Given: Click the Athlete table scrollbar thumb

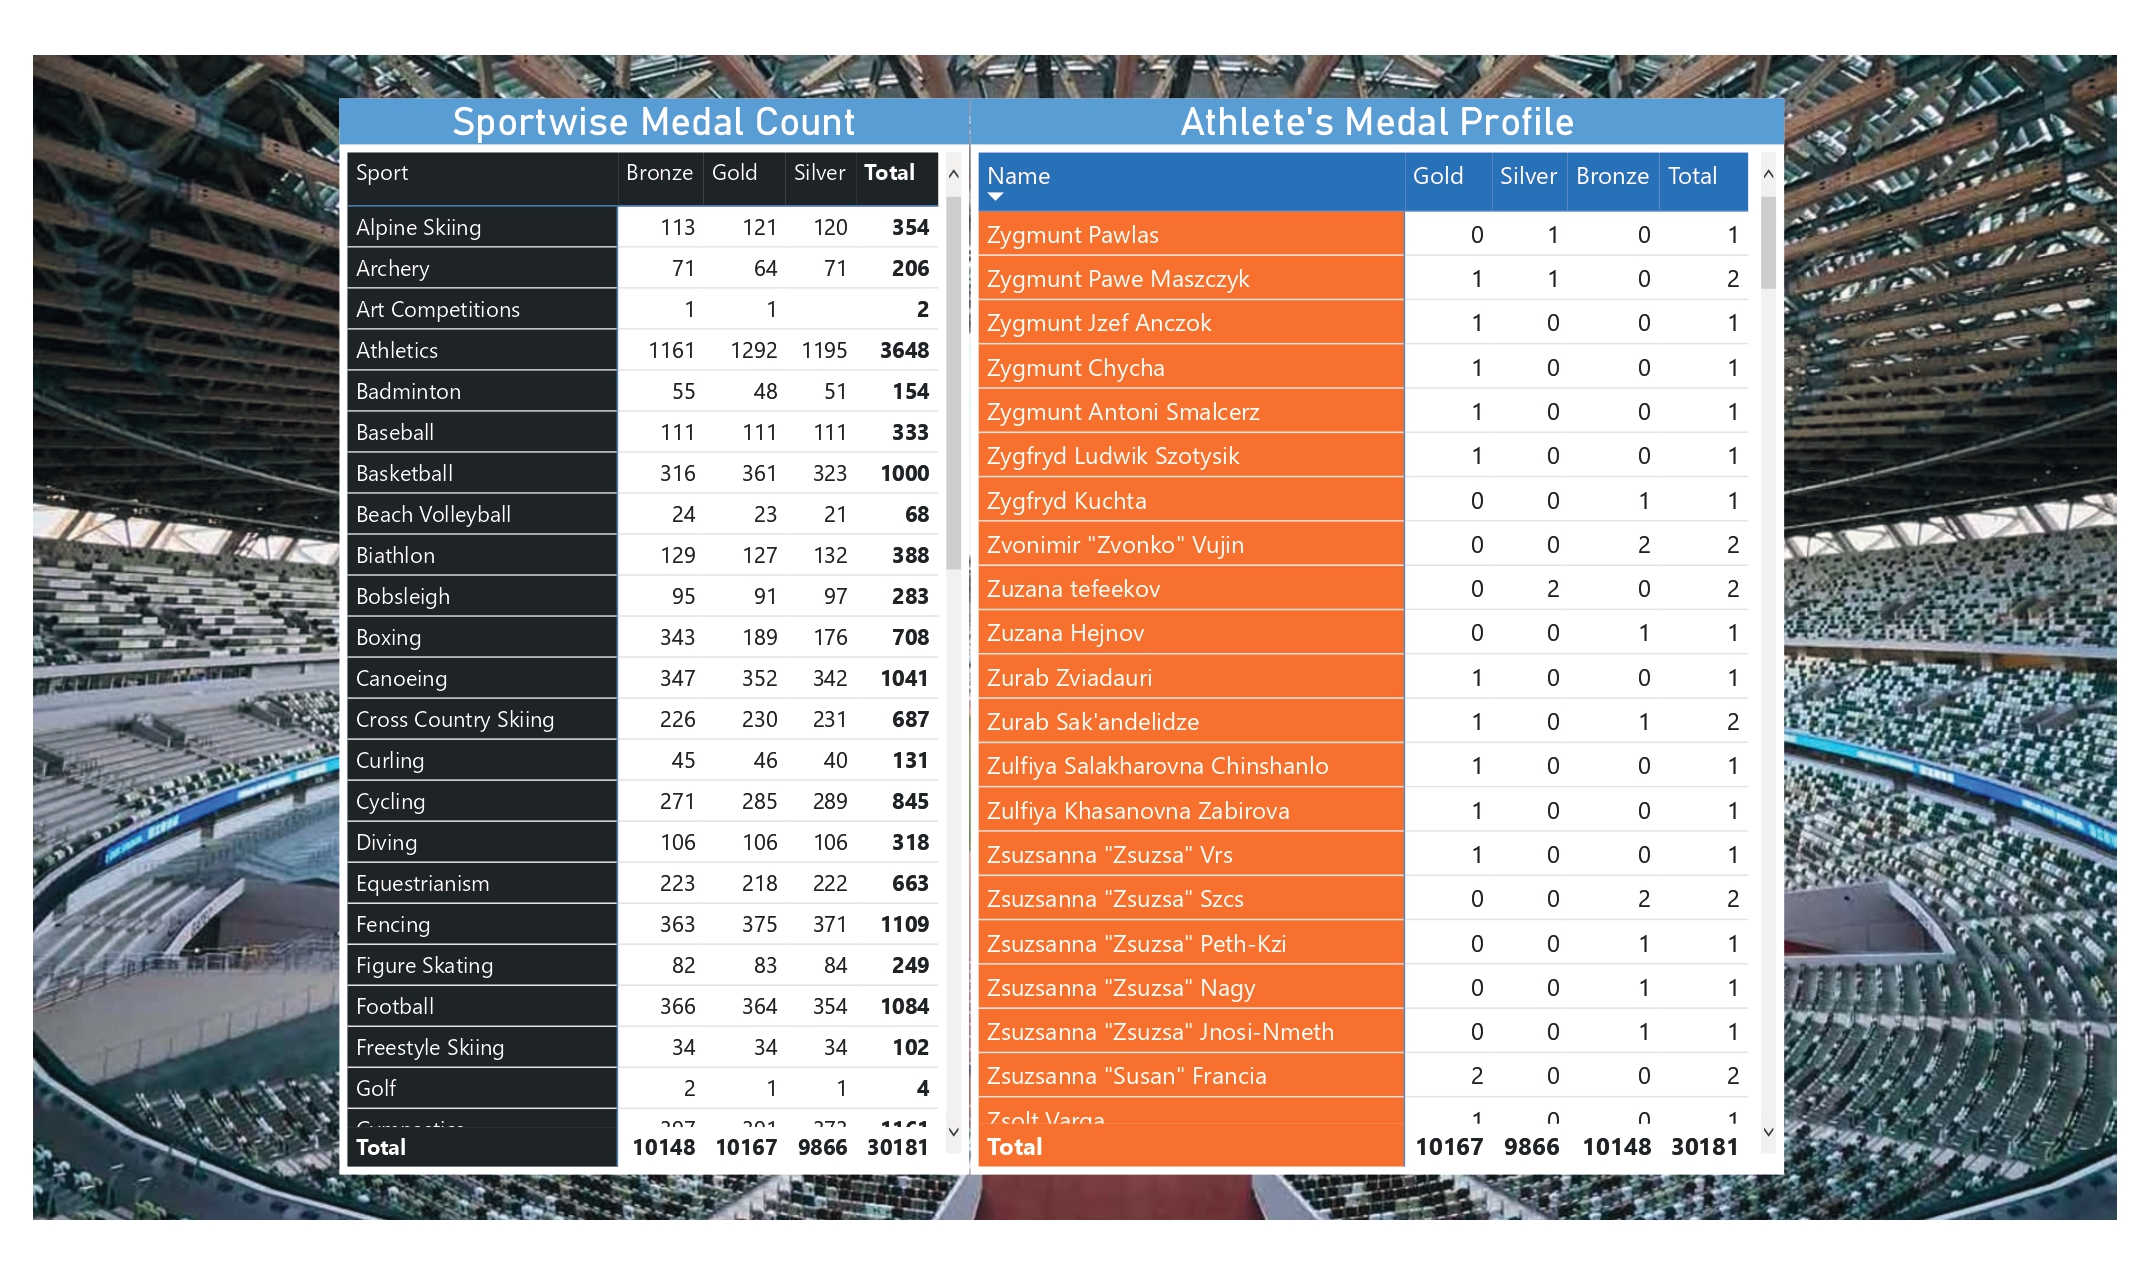Looking at the screenshot, I should click(x=1768, y=242).
